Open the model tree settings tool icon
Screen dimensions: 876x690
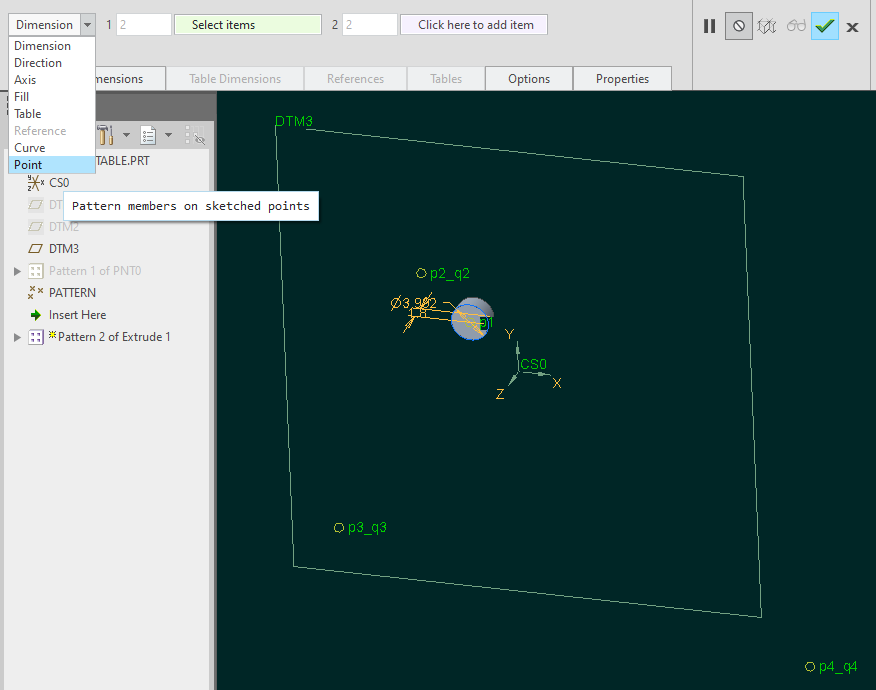(x=104, y=134)
